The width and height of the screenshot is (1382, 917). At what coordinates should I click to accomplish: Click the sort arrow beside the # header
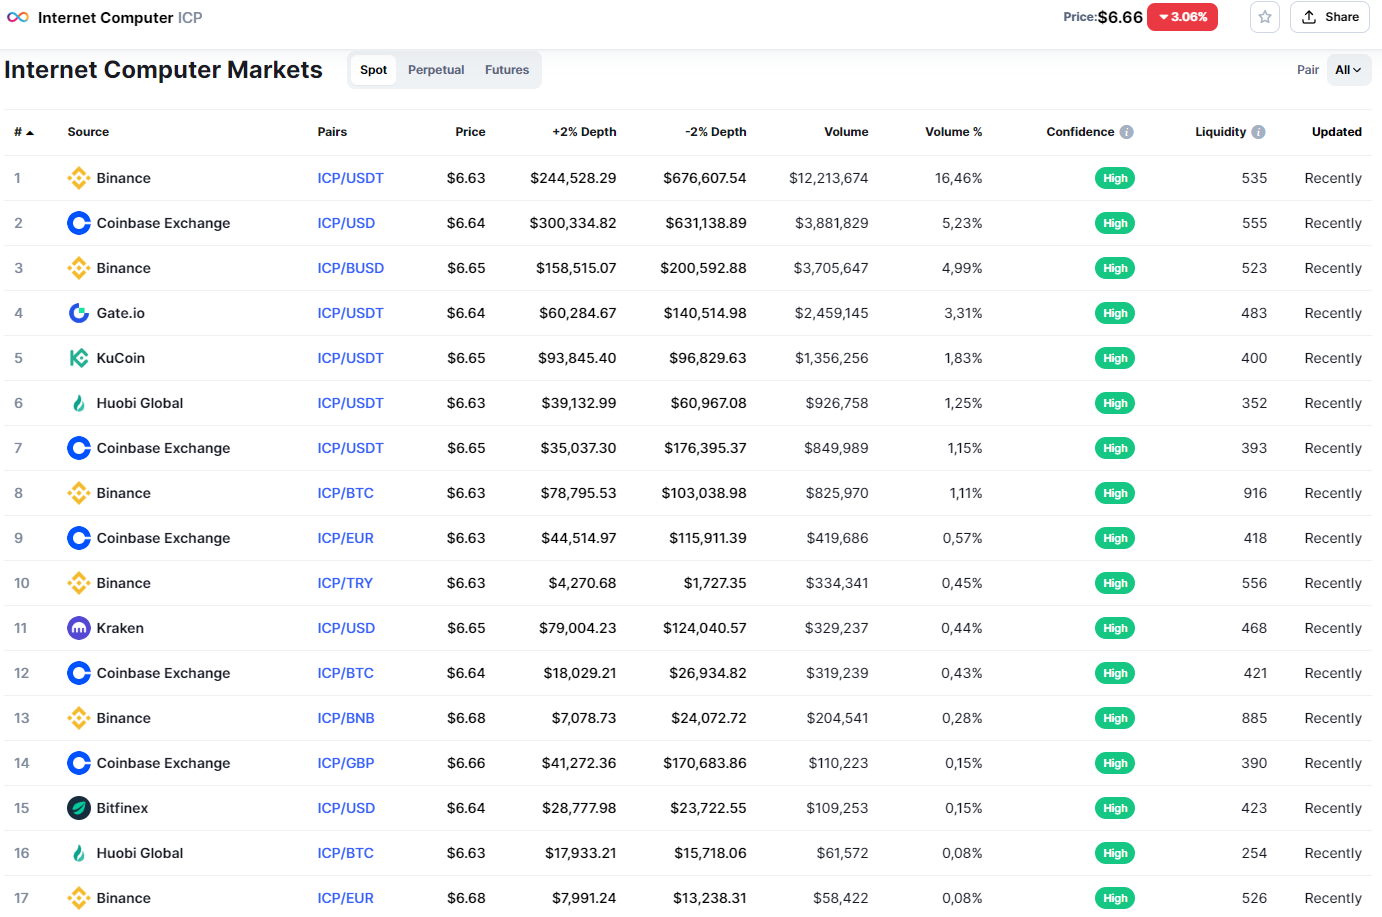[x=30, y=133]
